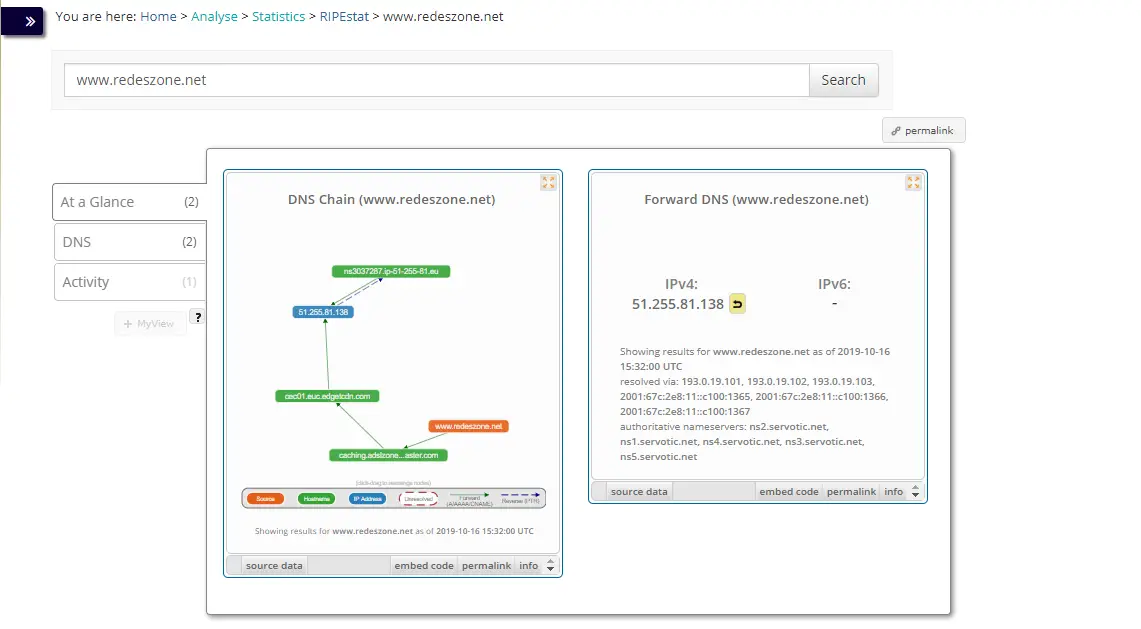Image resolution: width=1141 pixels, height=629 pixels.
Task: Select the orange www.redeszone.net graph node
Action: 469,427
